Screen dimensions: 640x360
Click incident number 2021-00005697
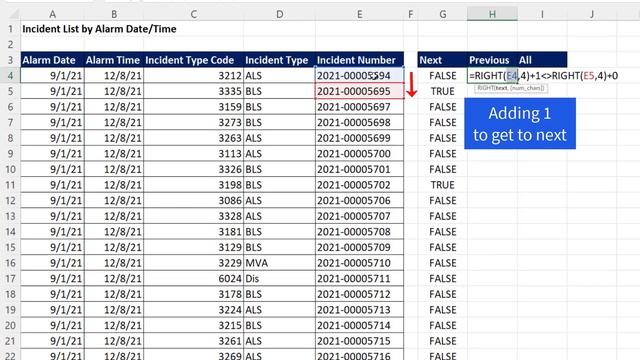tap(359, 107)
